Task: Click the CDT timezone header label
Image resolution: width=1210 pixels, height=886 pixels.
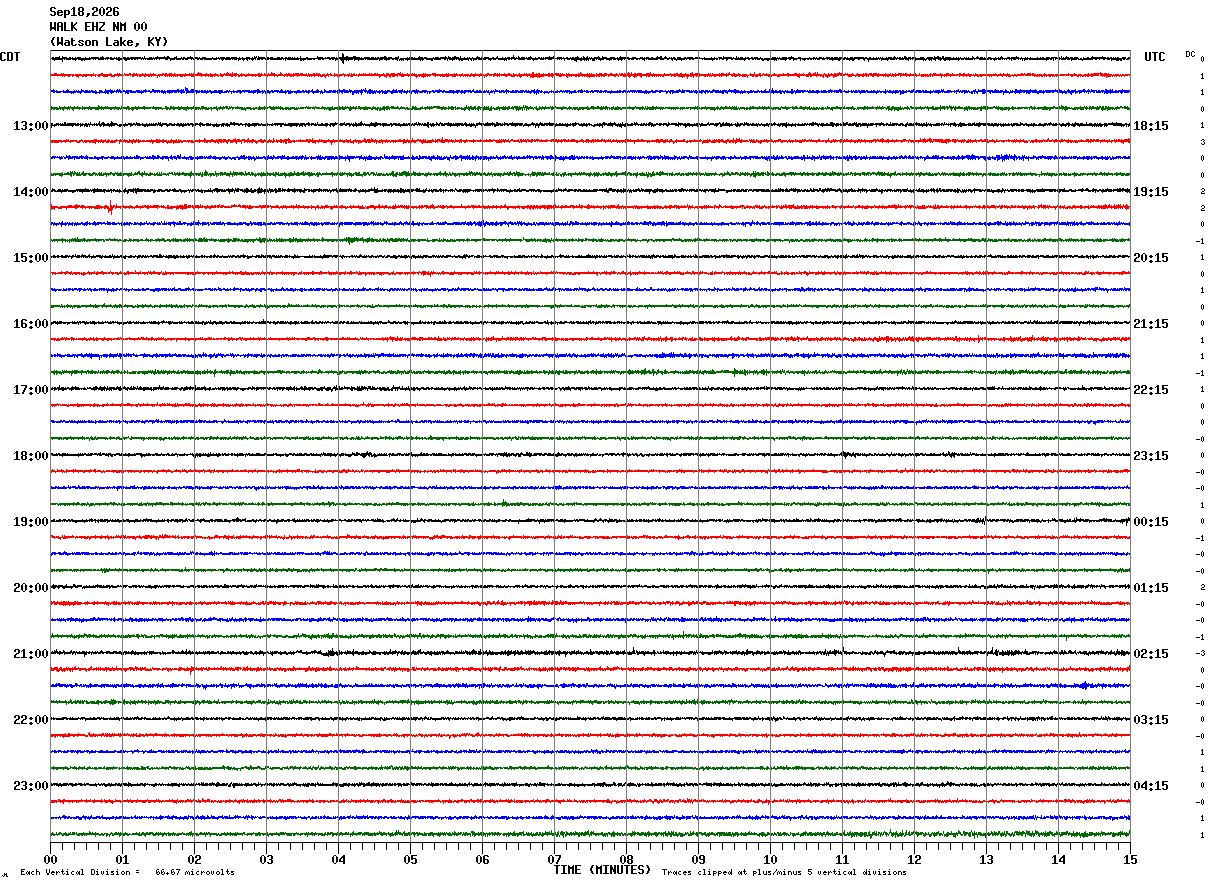Action: [10, 57]
